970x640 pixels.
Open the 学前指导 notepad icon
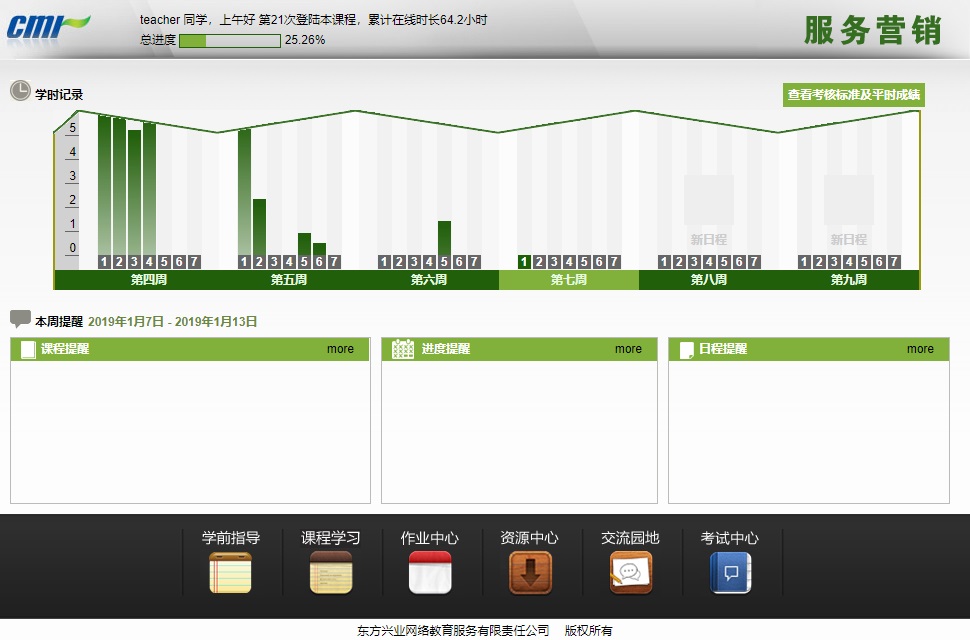[230, 573]
